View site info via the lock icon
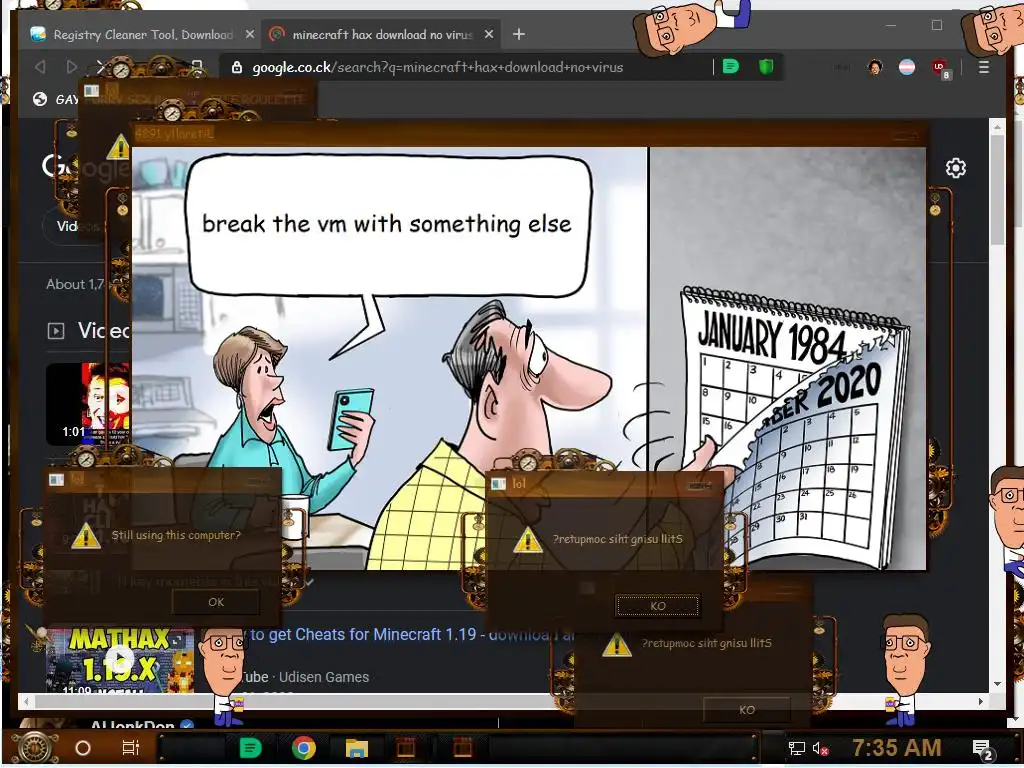 coord(237,67)
